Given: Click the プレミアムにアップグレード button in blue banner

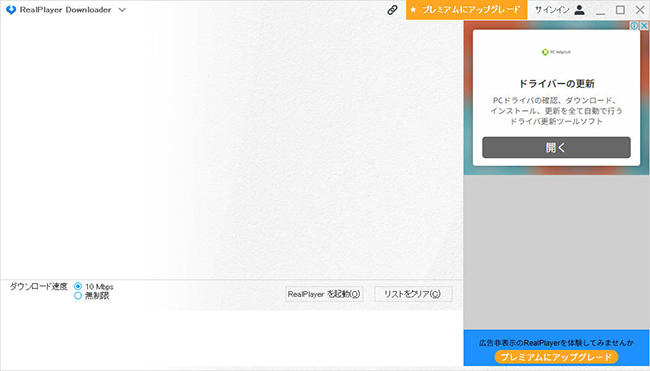Looking at the screenshot, I should (x=556, y=357).
